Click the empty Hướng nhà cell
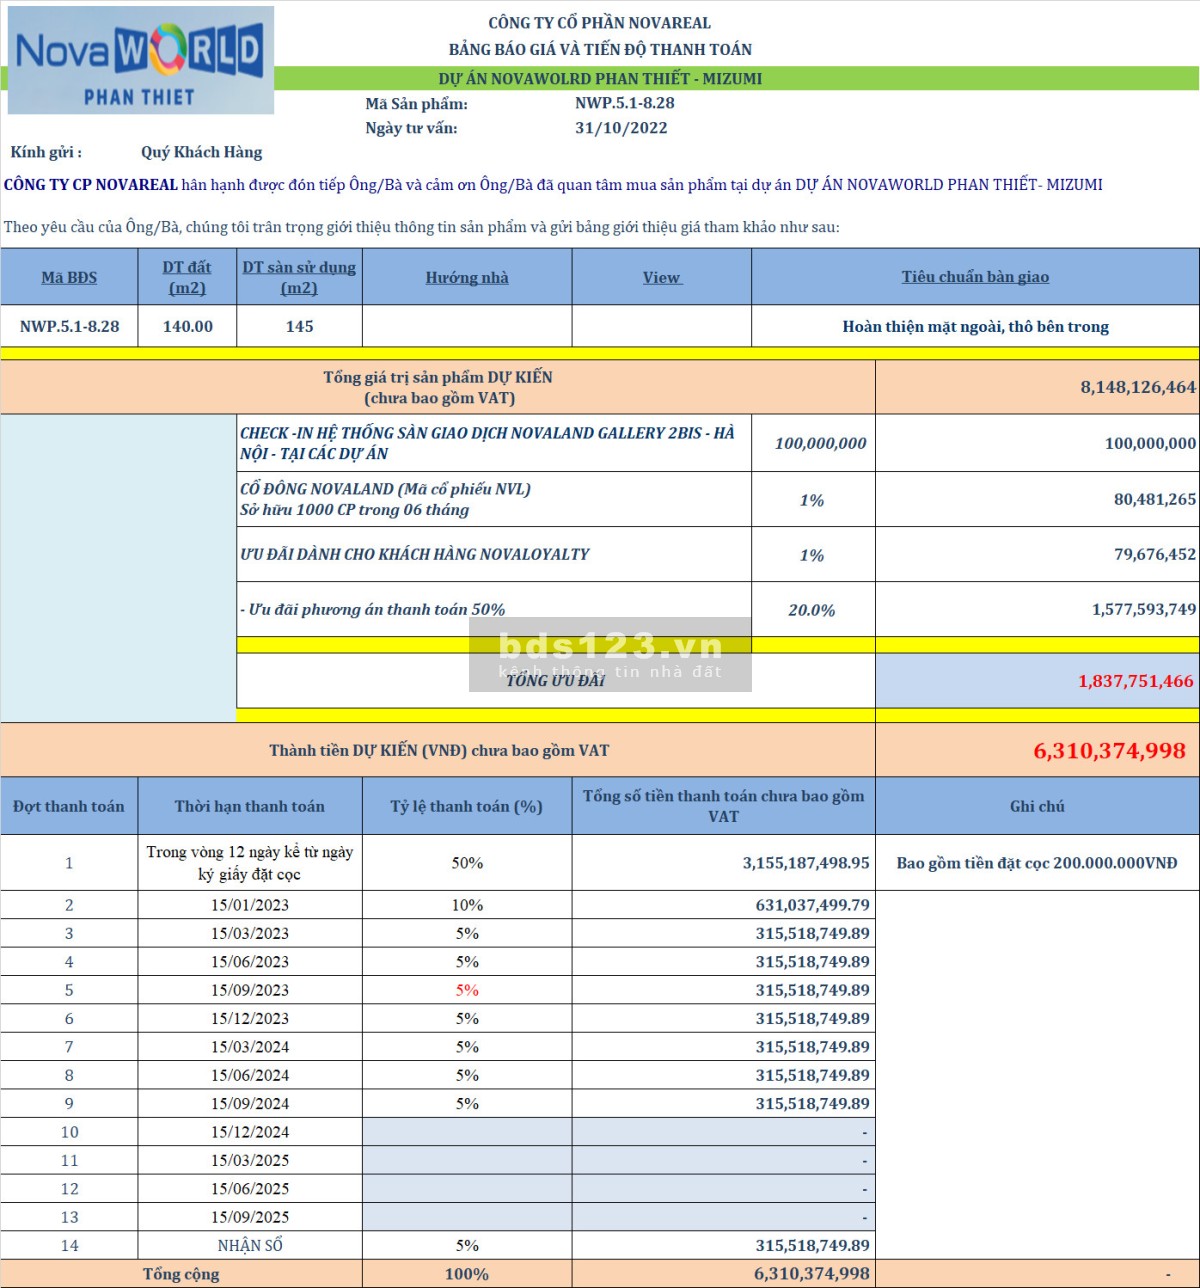This screenshot has height=1288, width=1200. point(467,326)
